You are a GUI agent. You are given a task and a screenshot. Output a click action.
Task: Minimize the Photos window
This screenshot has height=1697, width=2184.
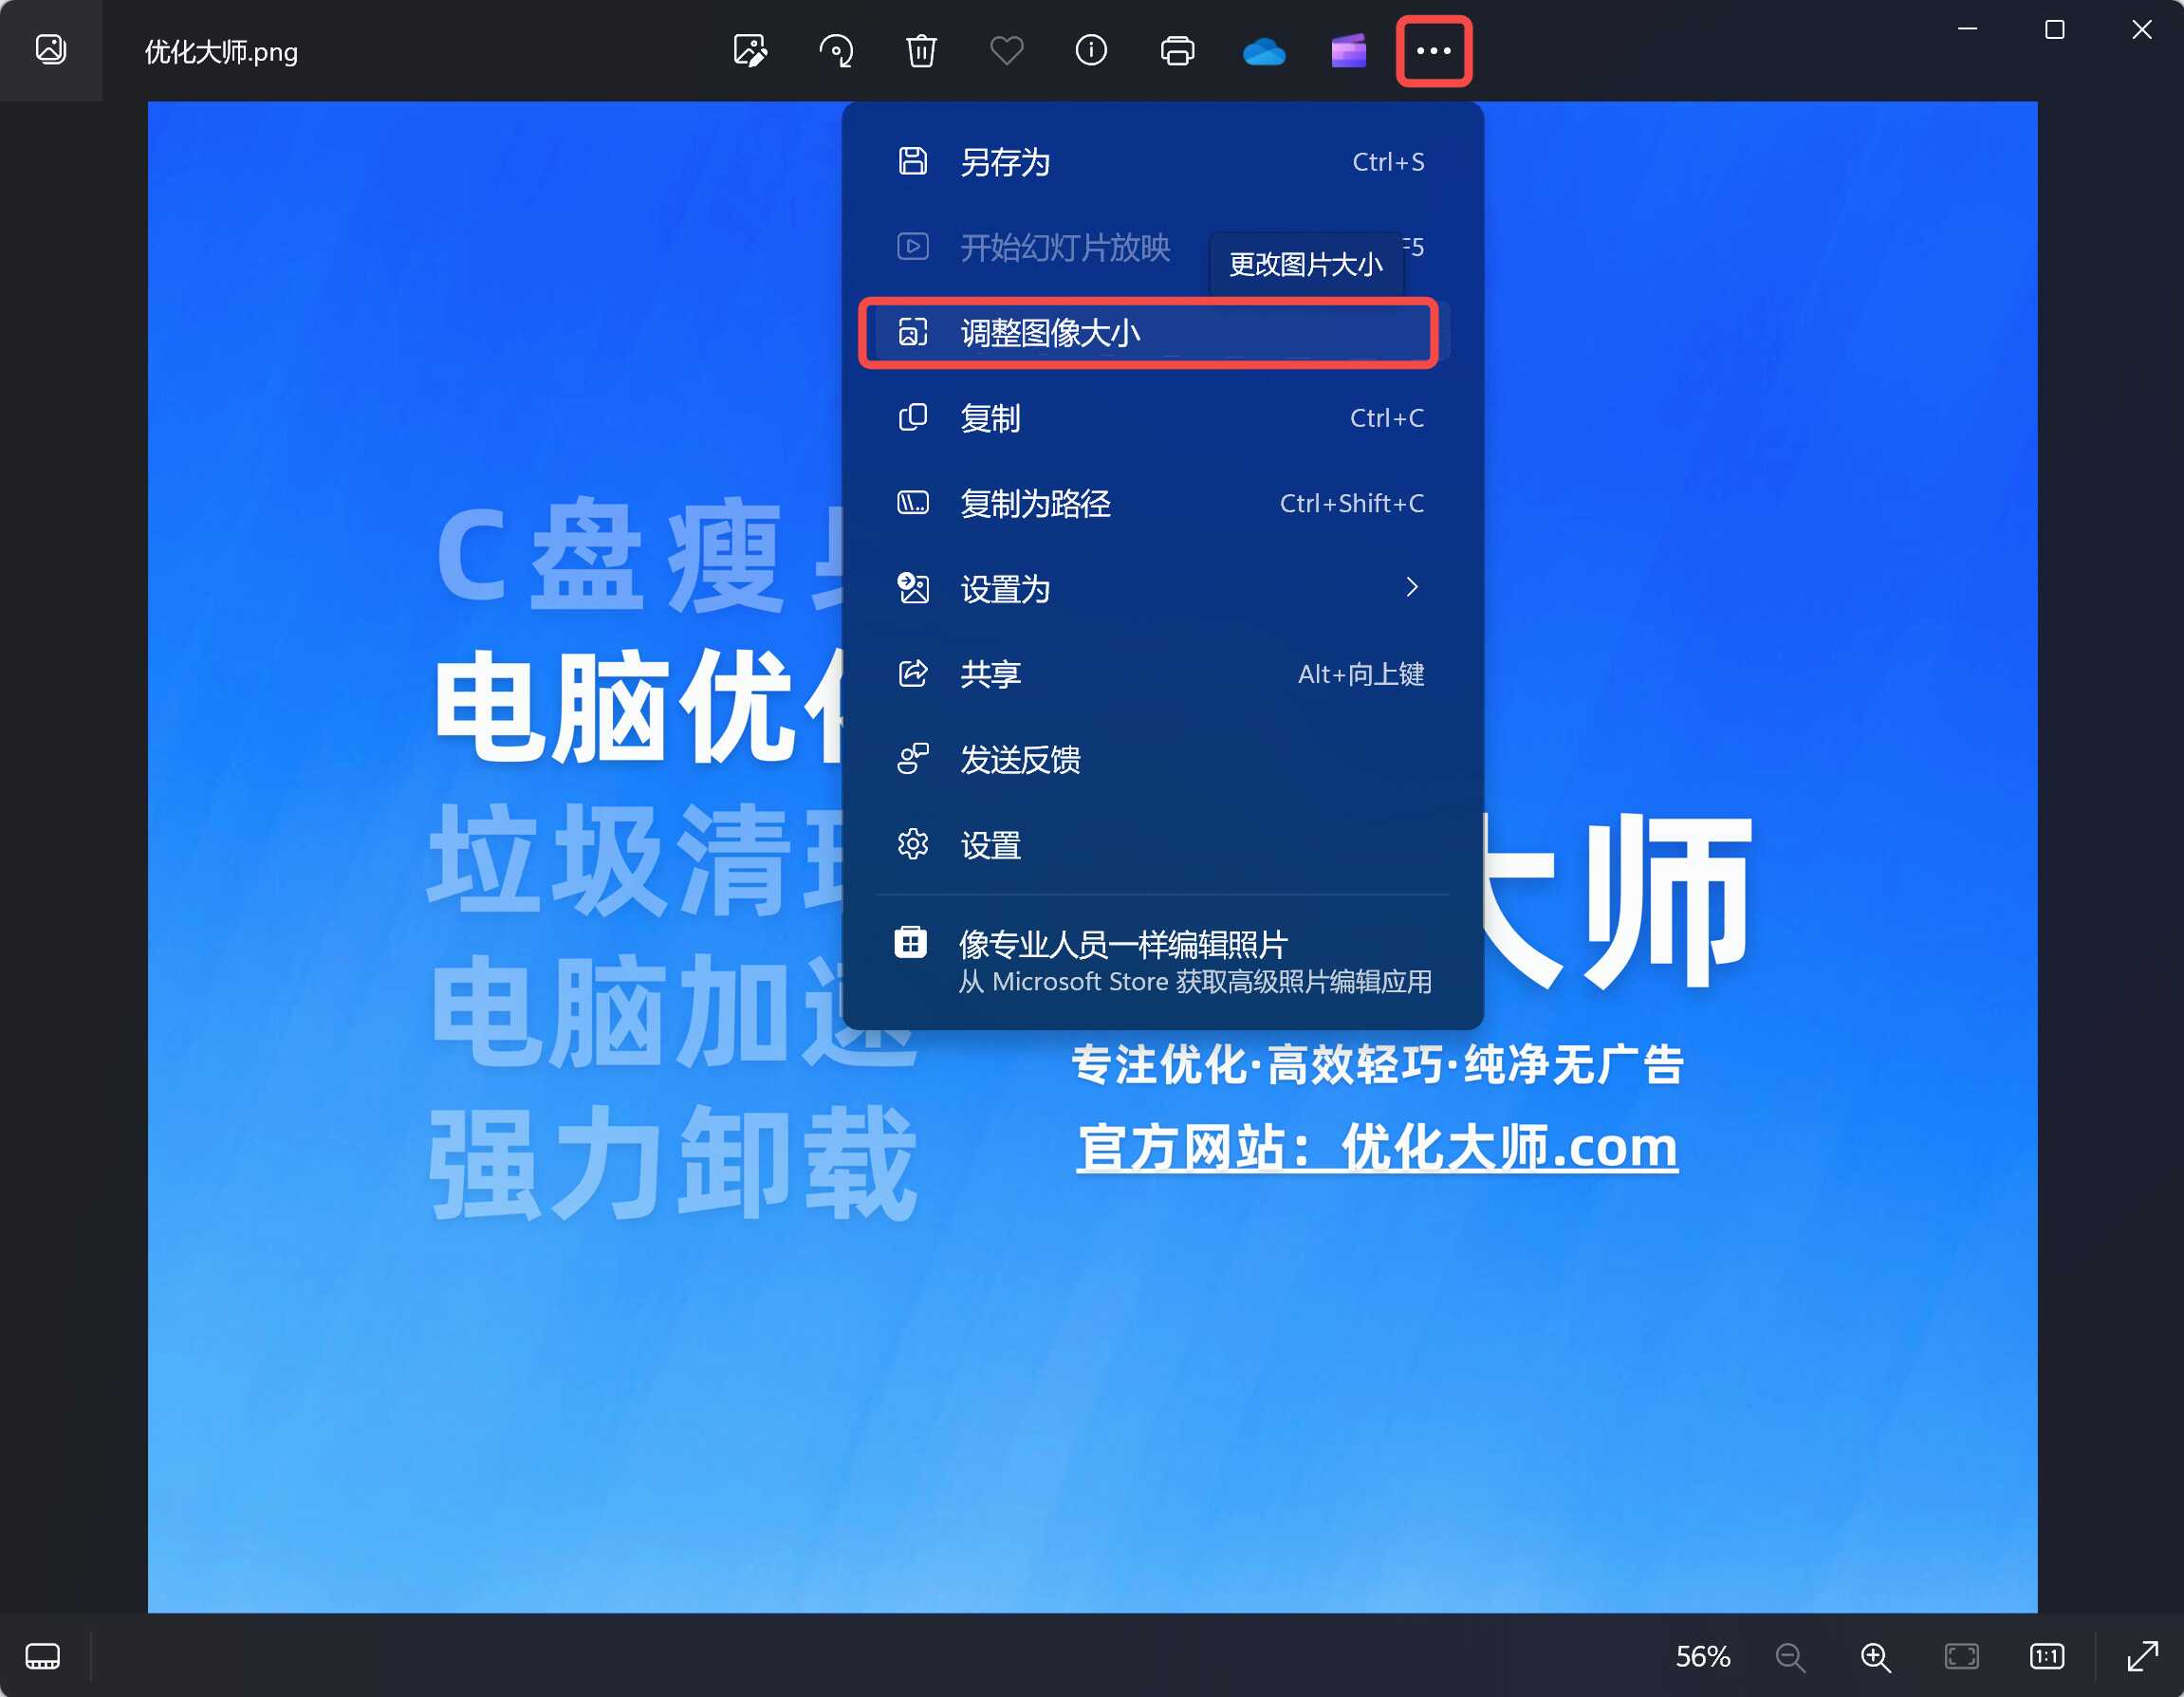[x=1967, y=29]
